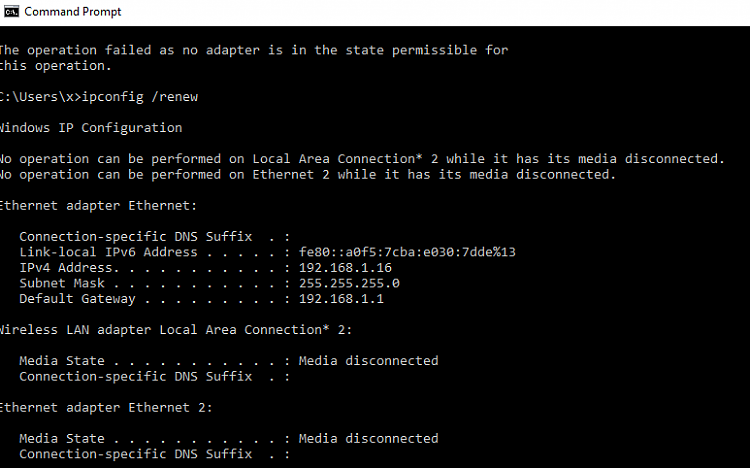Click 'Media disconnected' under Wireless LAN adapter

point(368,361)
